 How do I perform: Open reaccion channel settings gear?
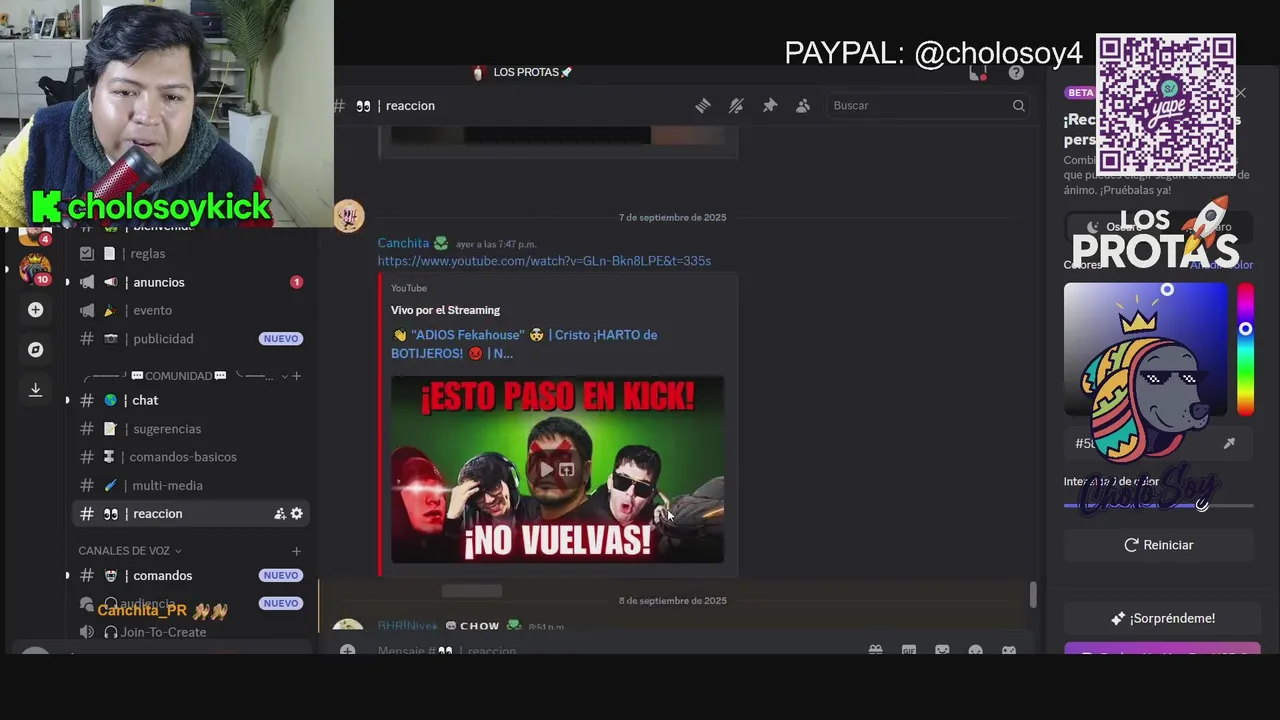tap(296, 514)
